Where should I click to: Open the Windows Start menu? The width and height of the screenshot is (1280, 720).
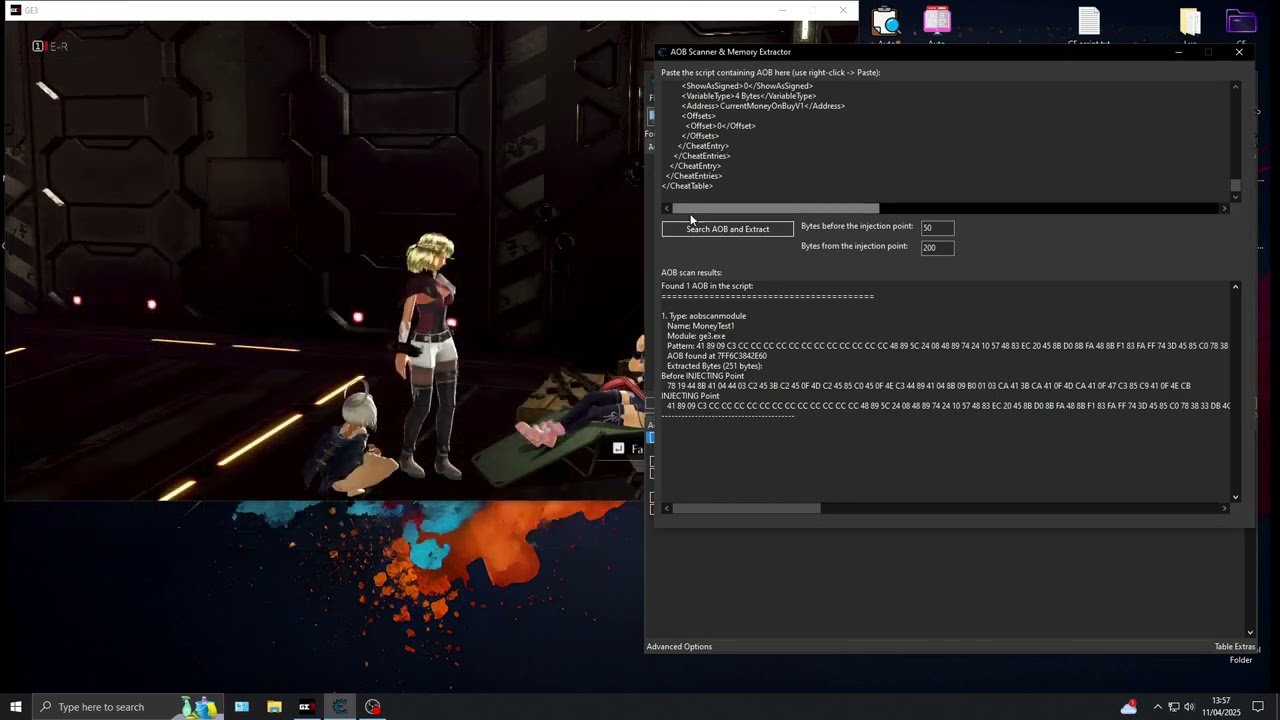tap(16, 707)
